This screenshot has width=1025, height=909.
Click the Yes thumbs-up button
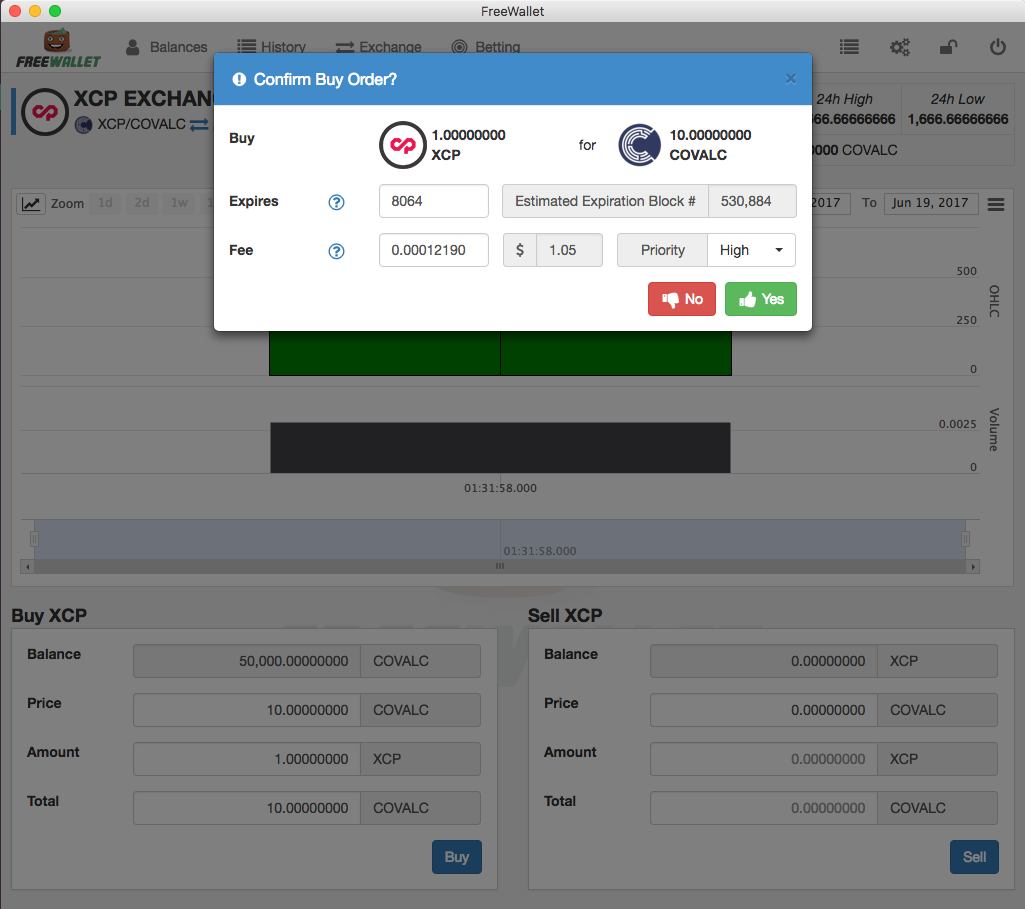(760, 299)
